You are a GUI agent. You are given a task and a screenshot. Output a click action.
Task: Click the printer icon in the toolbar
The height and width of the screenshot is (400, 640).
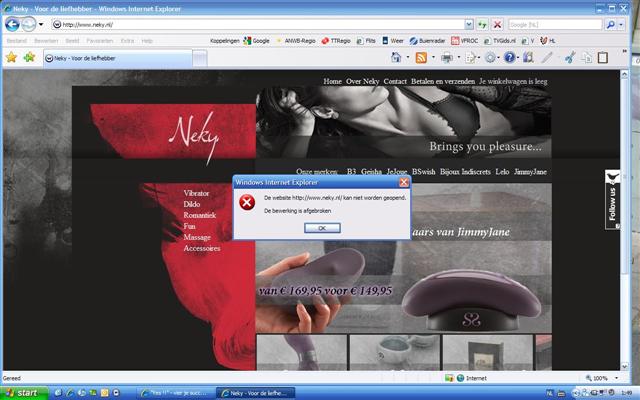[x=447, y=58]
